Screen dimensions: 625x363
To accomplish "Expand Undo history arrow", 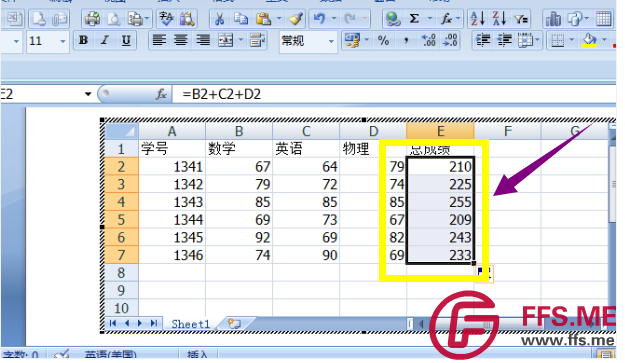I will pyautogui.click(x=334, y=18).
